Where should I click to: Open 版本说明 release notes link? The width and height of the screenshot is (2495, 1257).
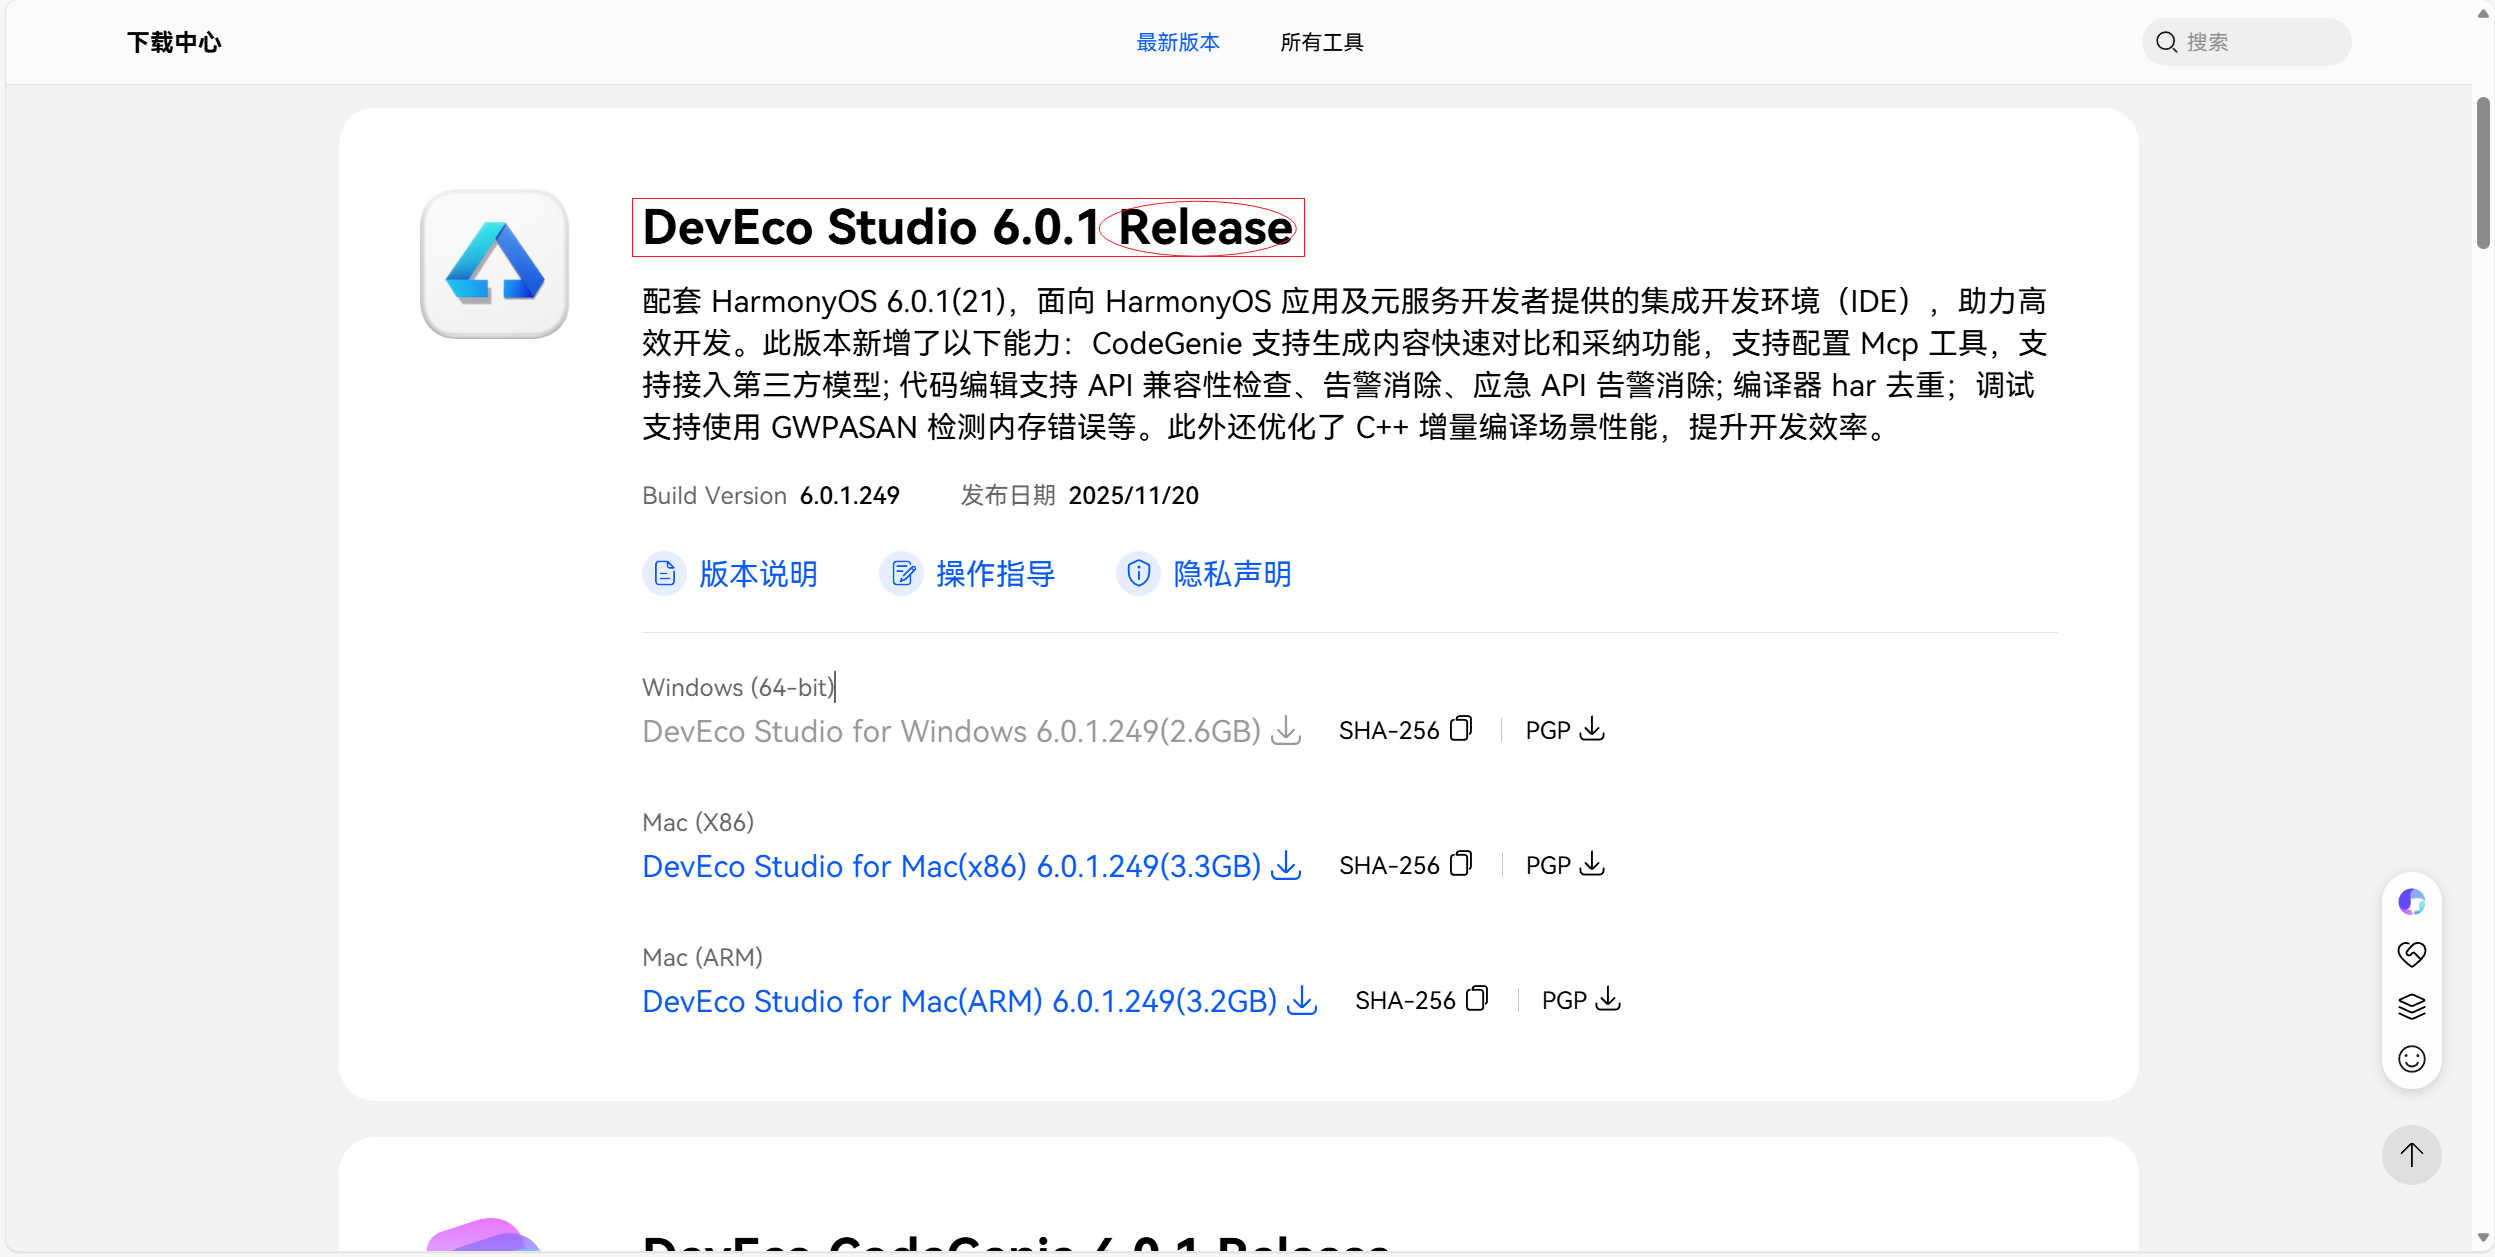(x=757, y=574)
